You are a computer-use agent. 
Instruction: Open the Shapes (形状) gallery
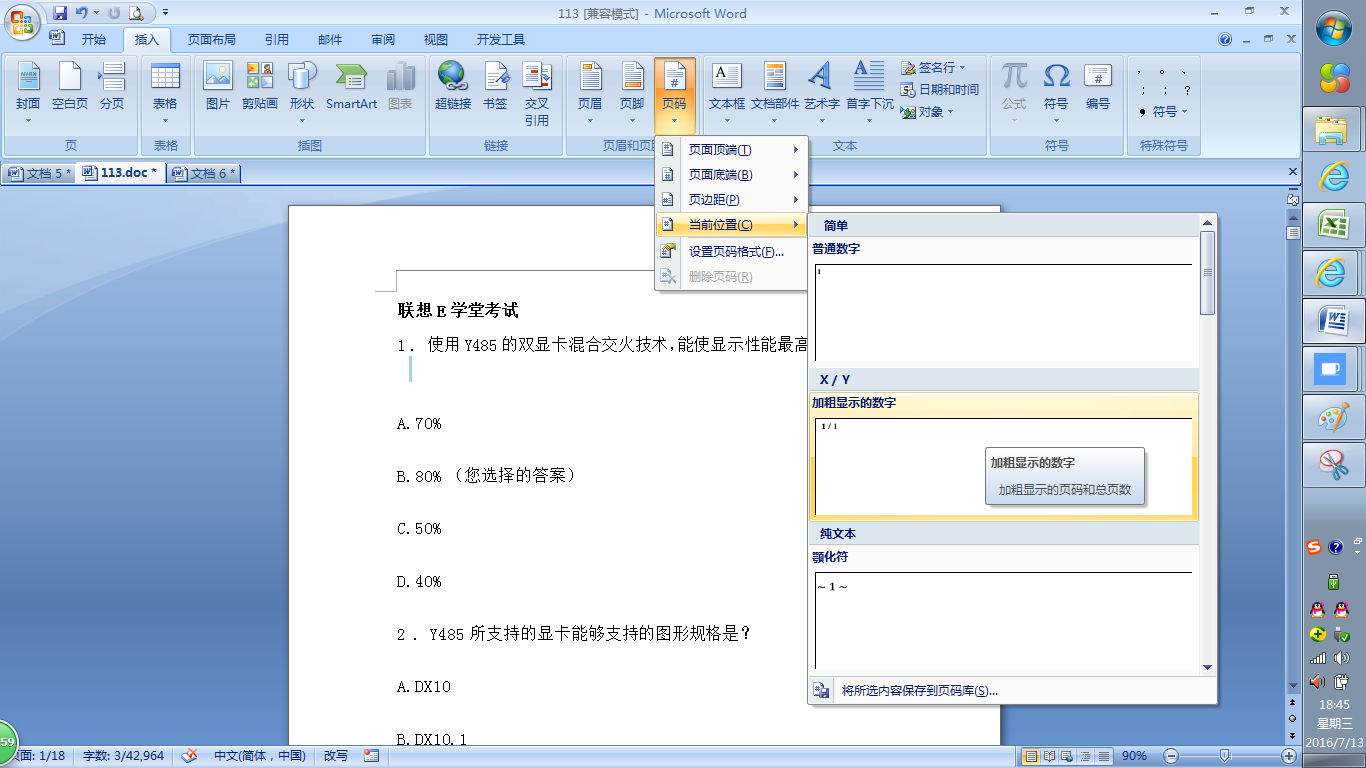click(x=301, y=92)
